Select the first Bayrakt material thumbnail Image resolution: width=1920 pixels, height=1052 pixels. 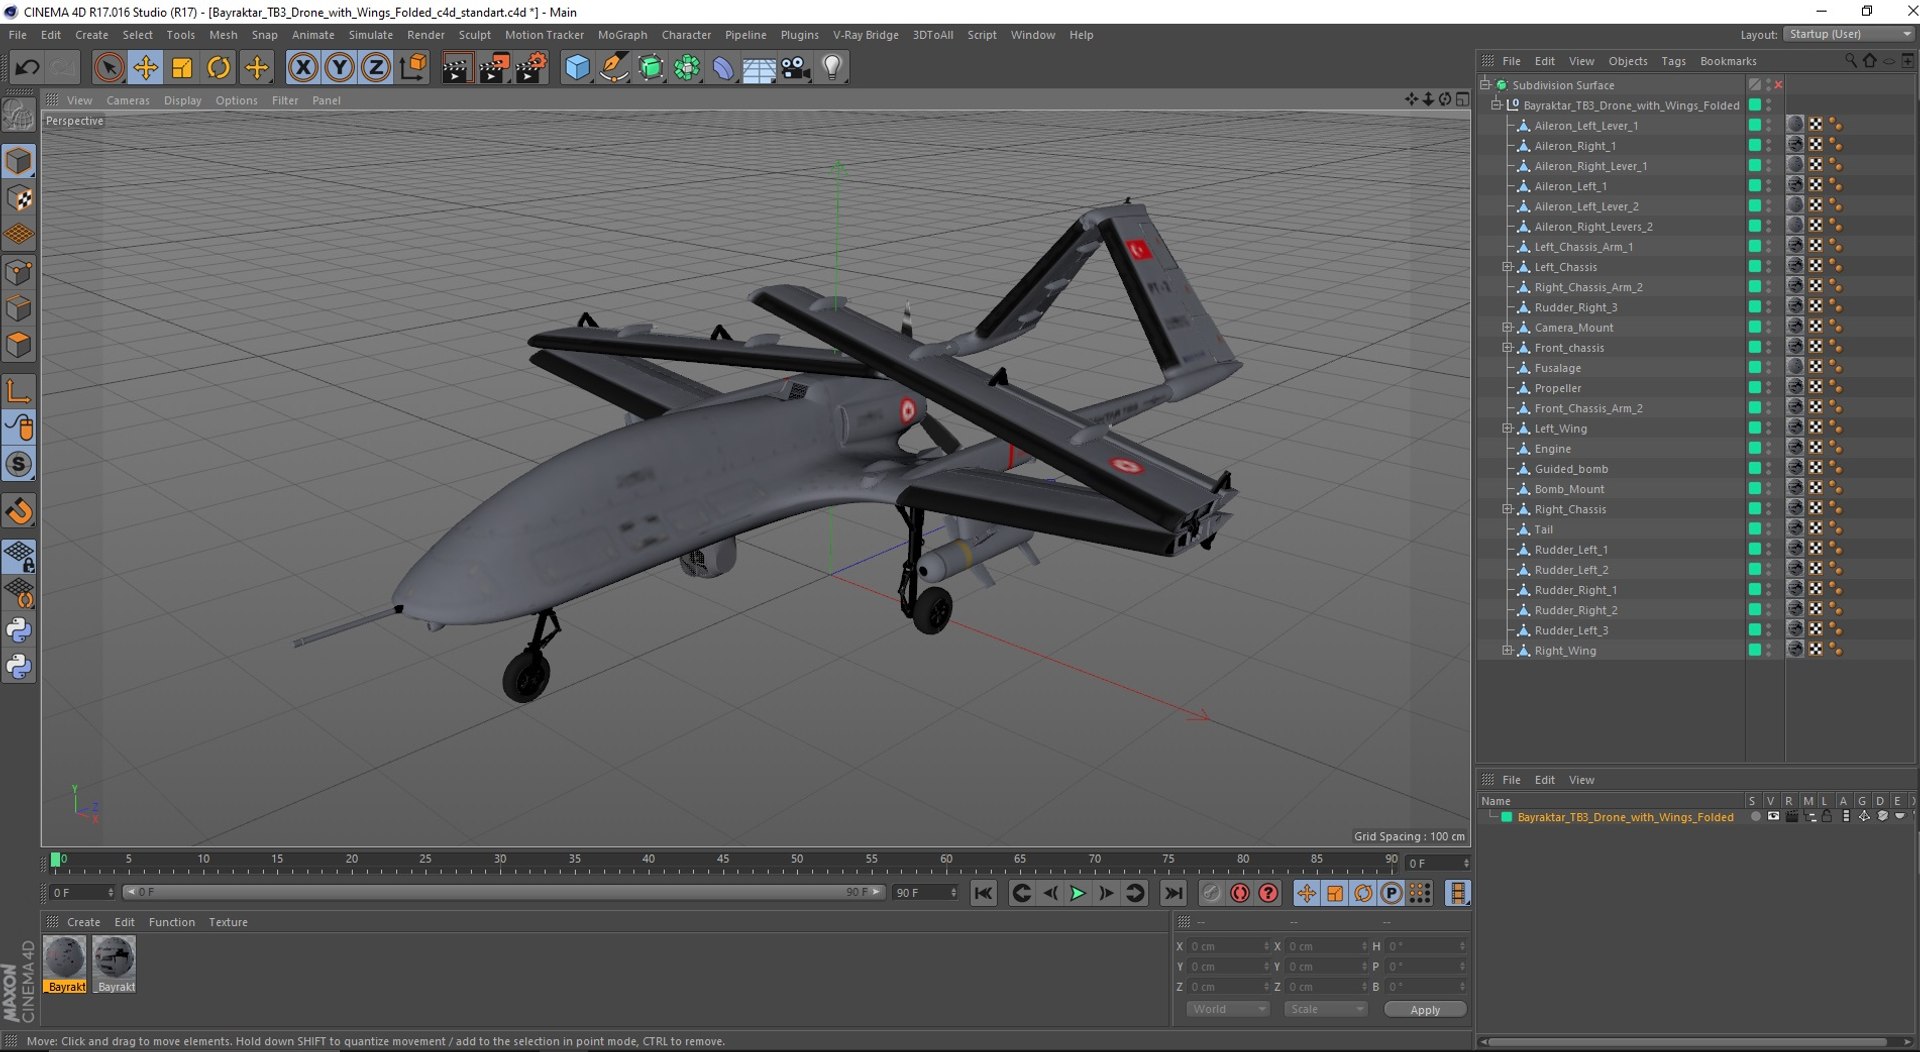[x=65, y=964]
